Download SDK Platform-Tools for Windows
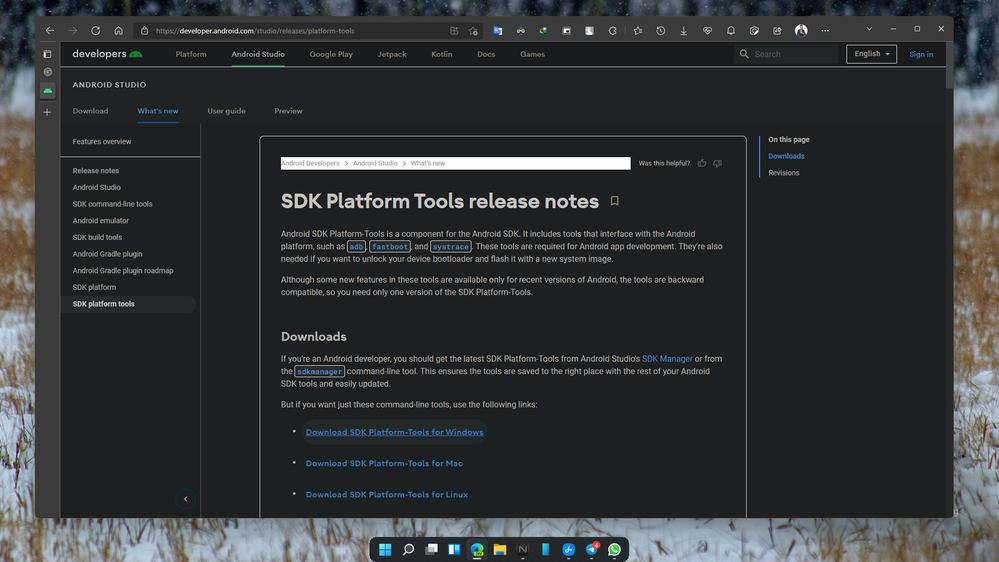The height and width of the screenshot is (562, 999). coord(394,432)
